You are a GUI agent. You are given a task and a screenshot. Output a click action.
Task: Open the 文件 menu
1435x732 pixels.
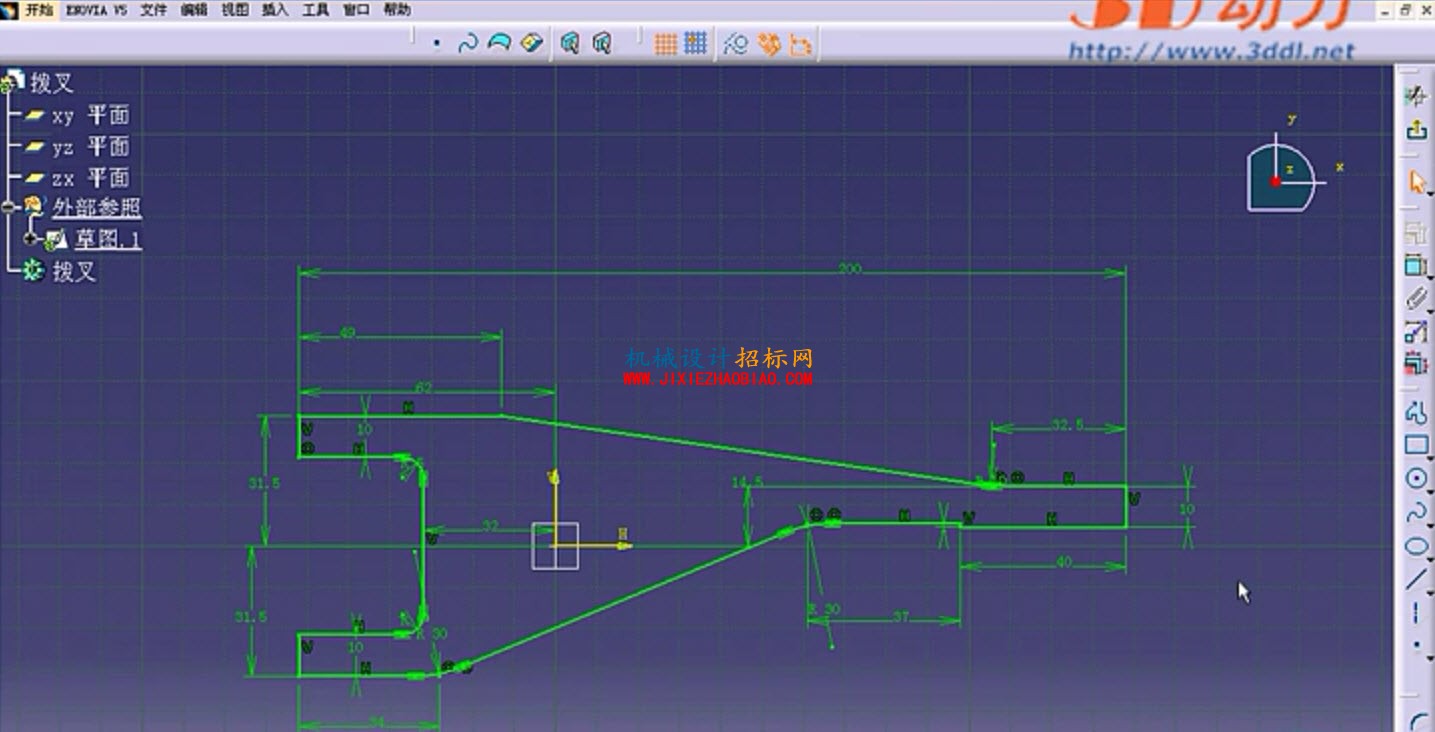click(153, 10)
